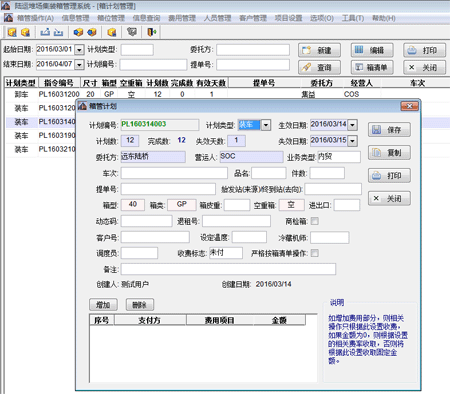Click the 计划类型 filter field in main window
Image resolution: width=450 pixels, height=394 pixels.
[x=137, y=50]
